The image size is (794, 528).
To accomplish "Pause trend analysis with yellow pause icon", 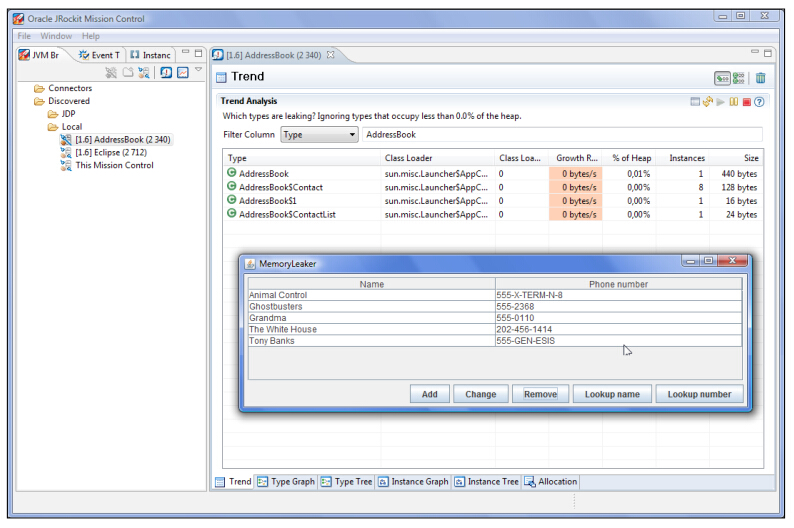I will click(x=733, y=102).
